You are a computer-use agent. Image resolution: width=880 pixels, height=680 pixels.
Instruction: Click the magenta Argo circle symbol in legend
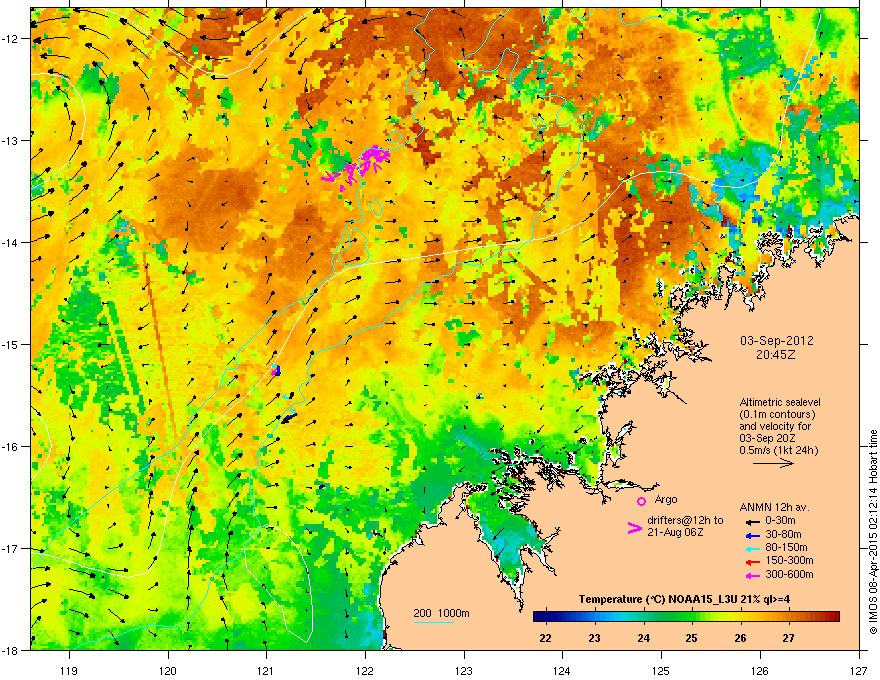(x=641, y=501)
